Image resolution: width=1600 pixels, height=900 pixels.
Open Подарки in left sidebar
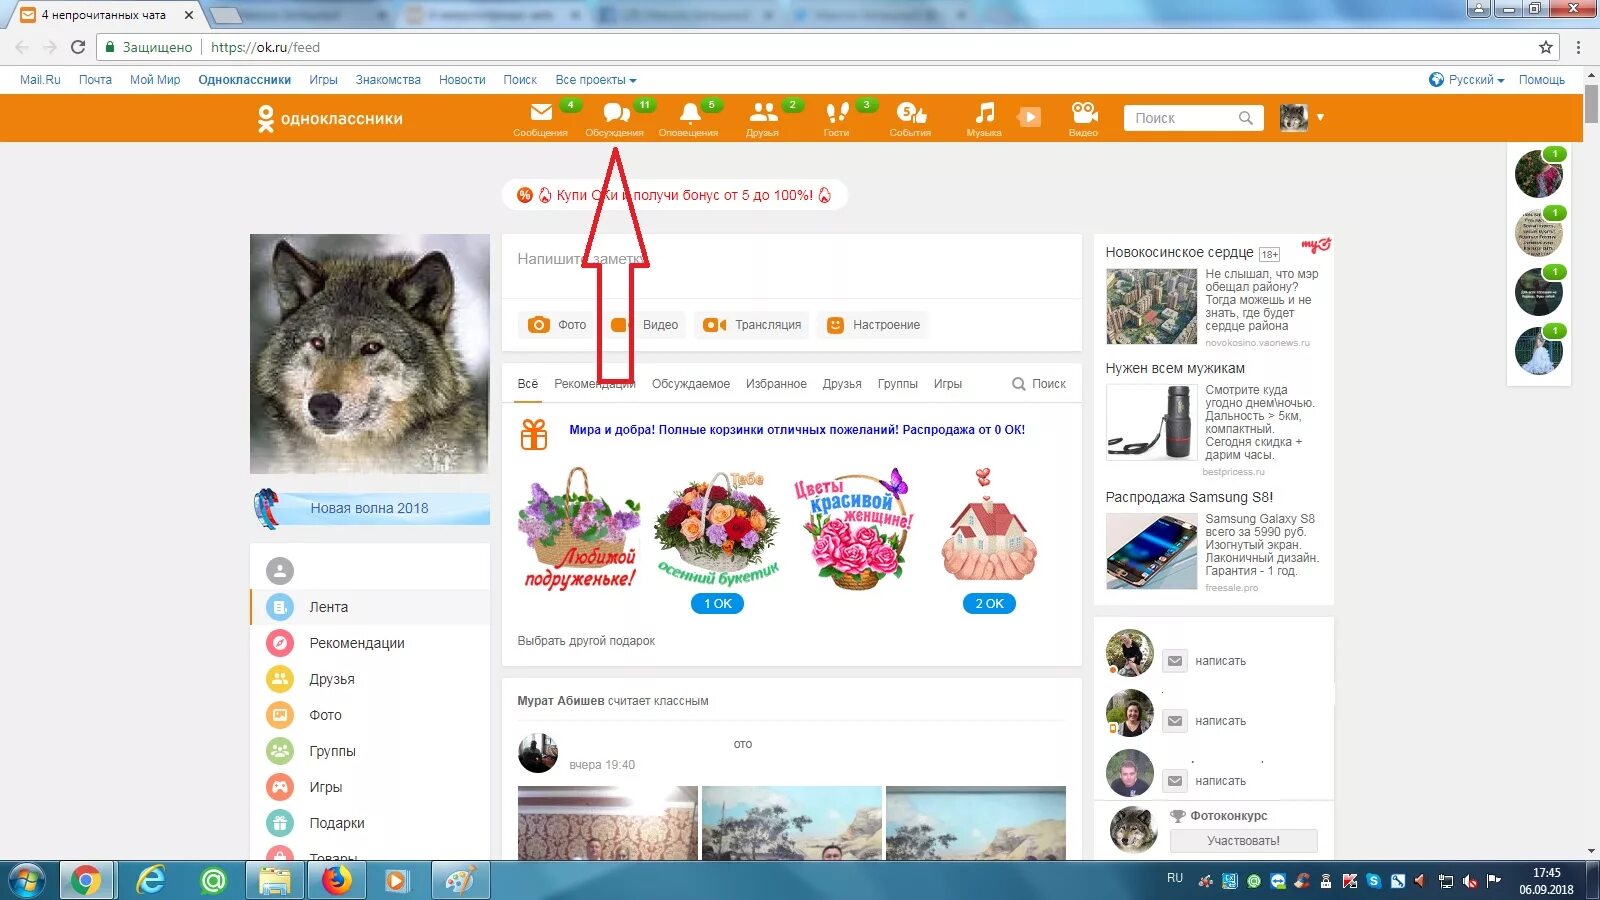pyautogui.click(x=370, y=823)
